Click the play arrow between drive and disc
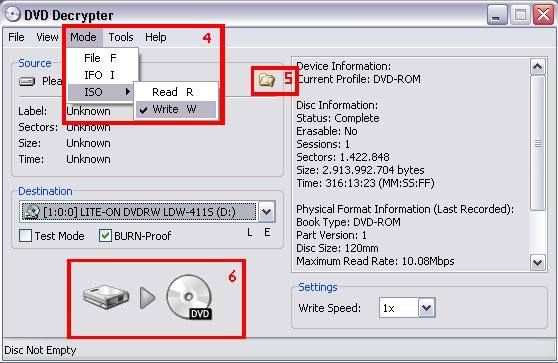Image resolution: width=558 pixels, height=363 pixels. (x=148, y=298)
